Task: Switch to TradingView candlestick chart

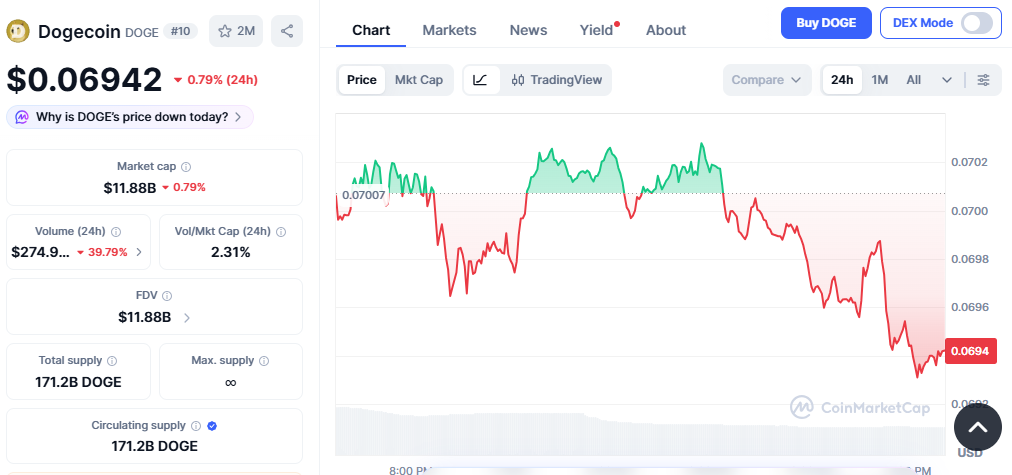Action: 556,80
